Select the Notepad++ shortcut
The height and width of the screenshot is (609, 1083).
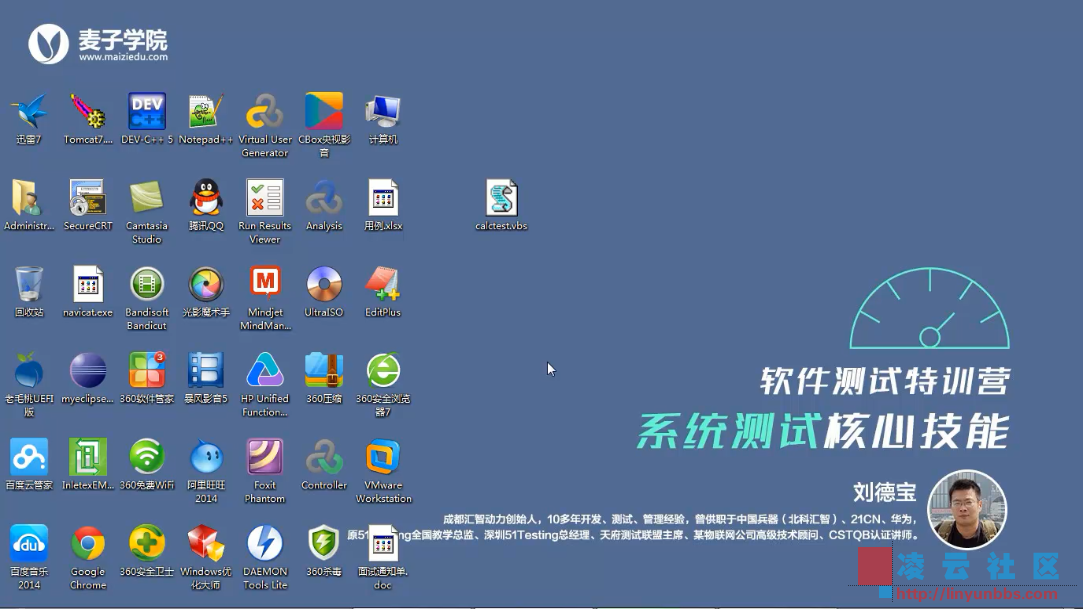[206, 111]
